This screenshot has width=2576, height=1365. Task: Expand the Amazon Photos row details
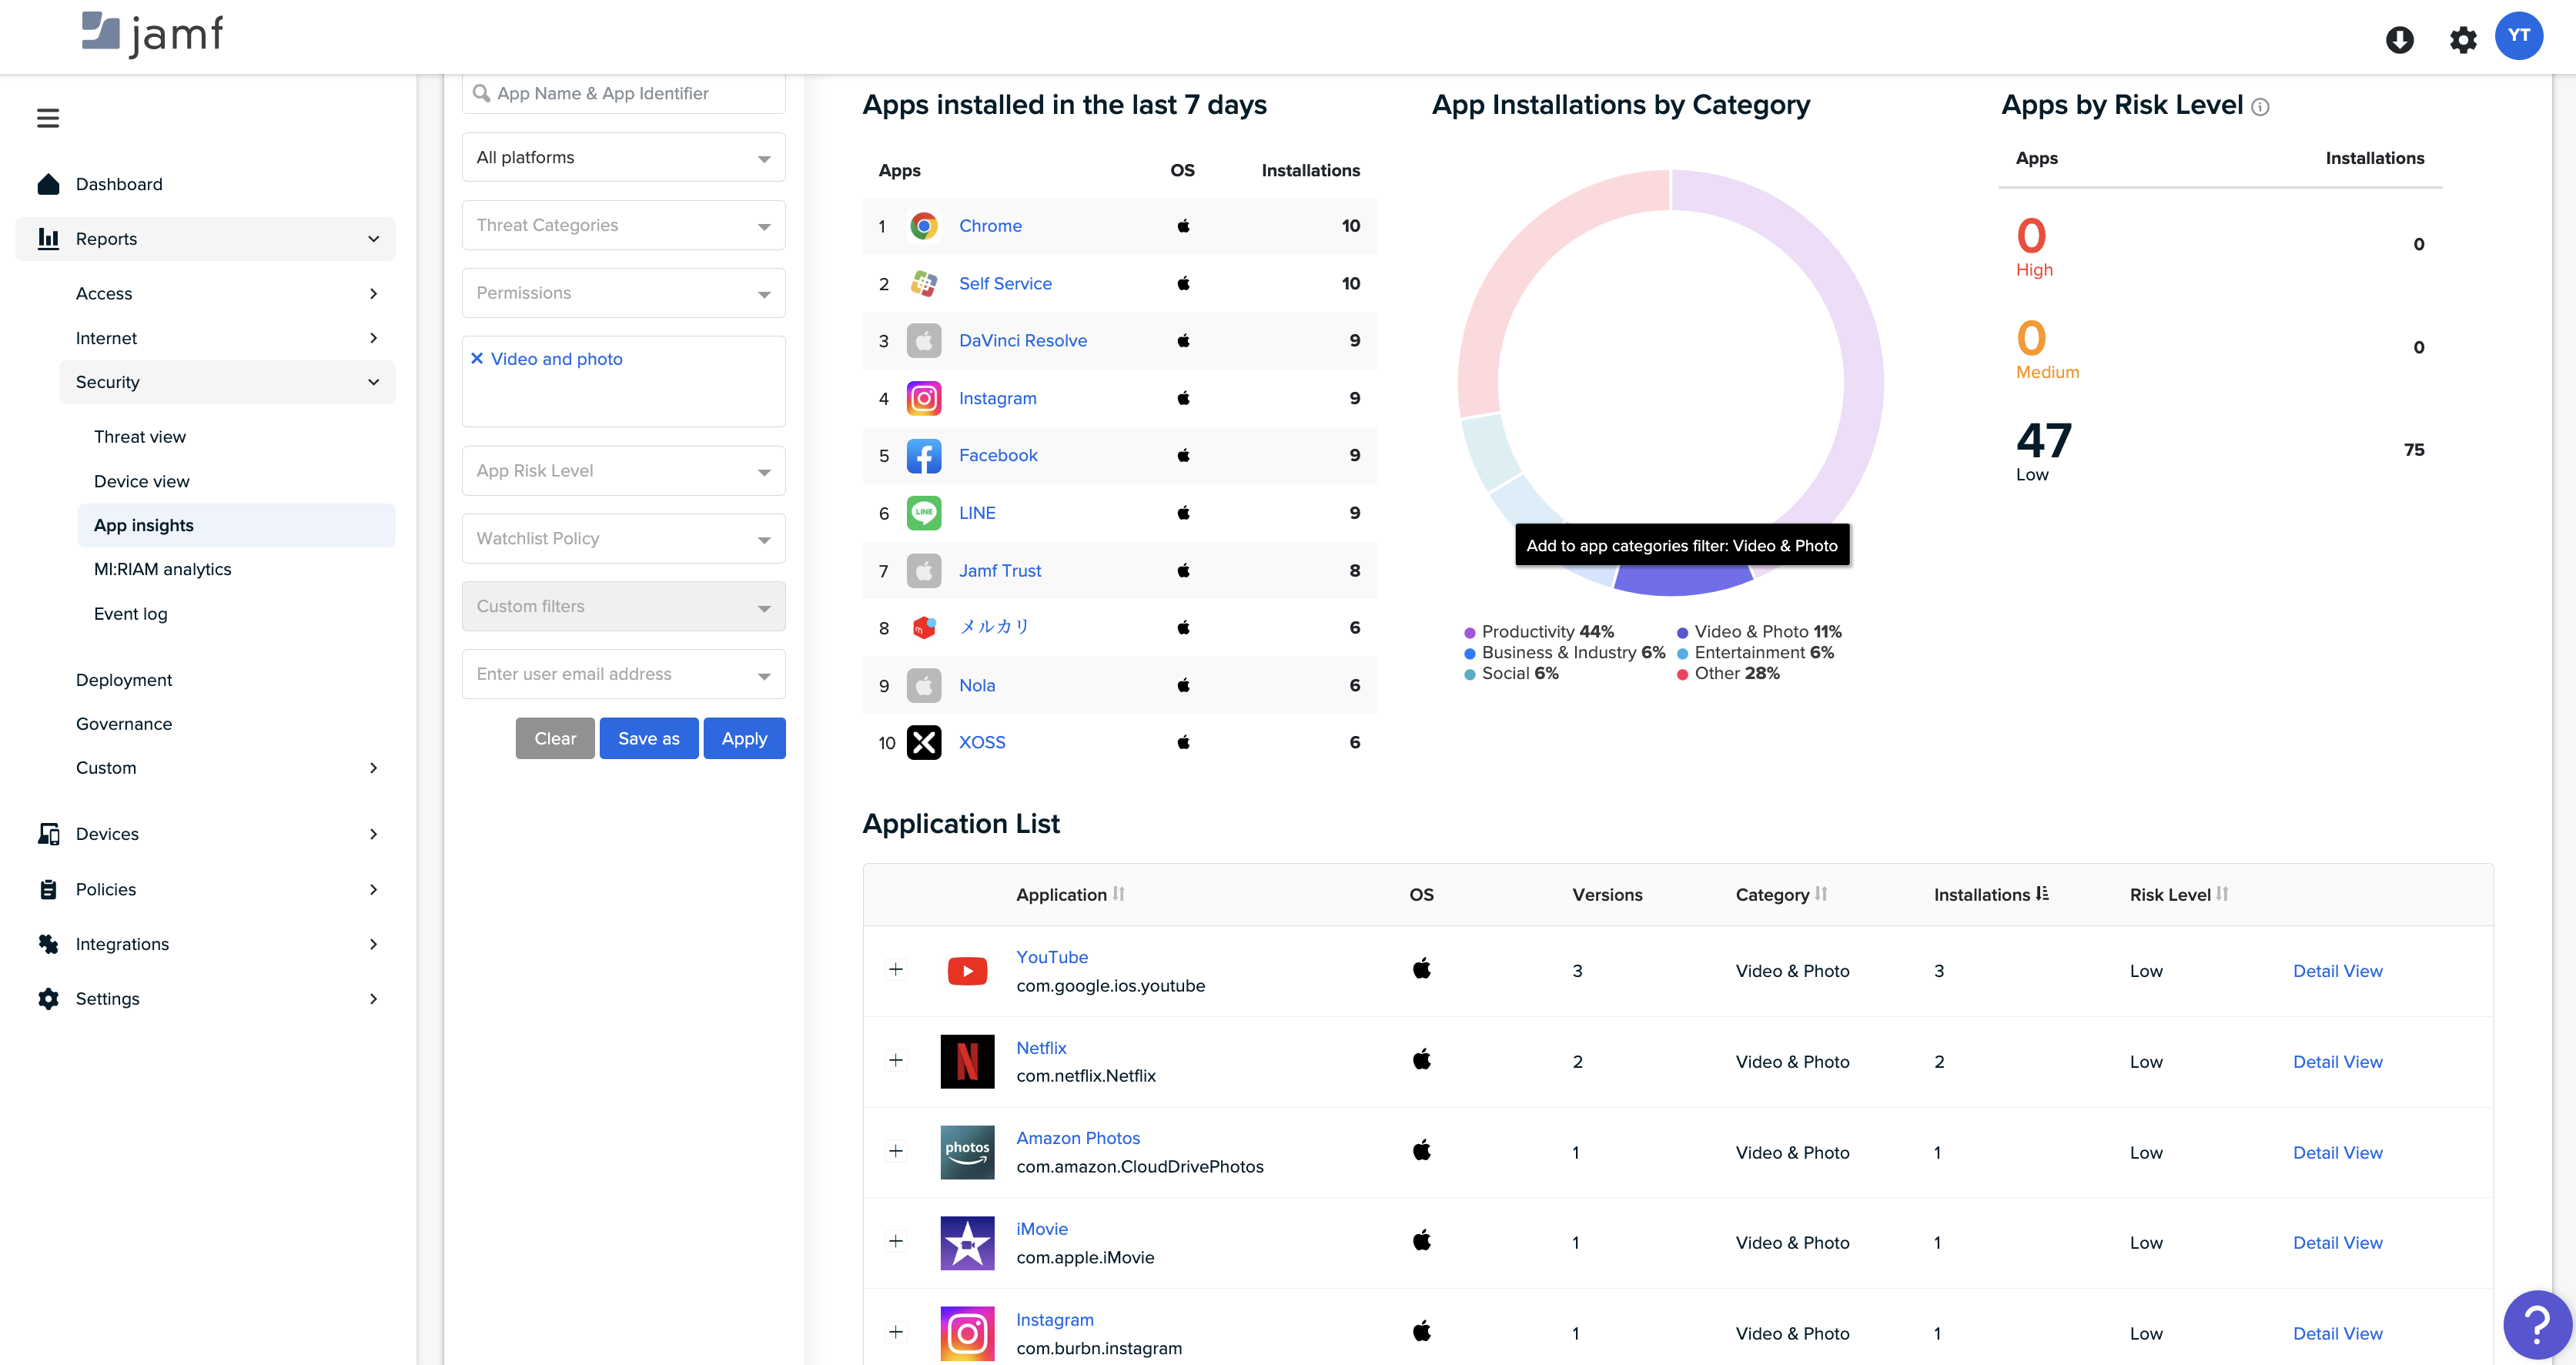pos(895,1151)
